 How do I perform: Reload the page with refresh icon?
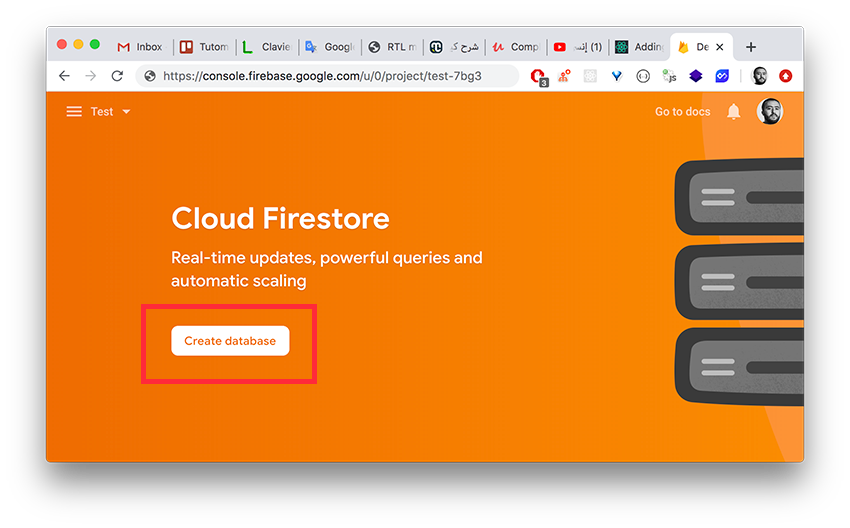(117, 76)
